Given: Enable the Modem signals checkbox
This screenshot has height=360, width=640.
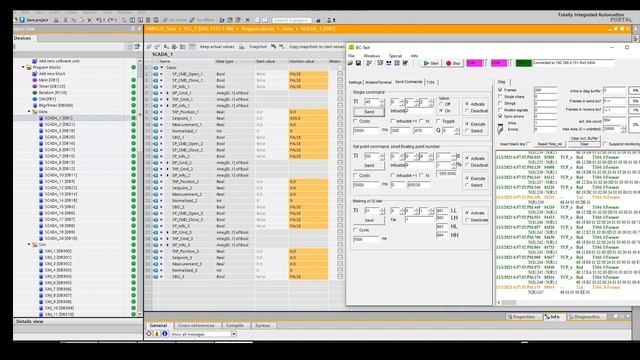Looking at the screenshot, I should (500, 110).
